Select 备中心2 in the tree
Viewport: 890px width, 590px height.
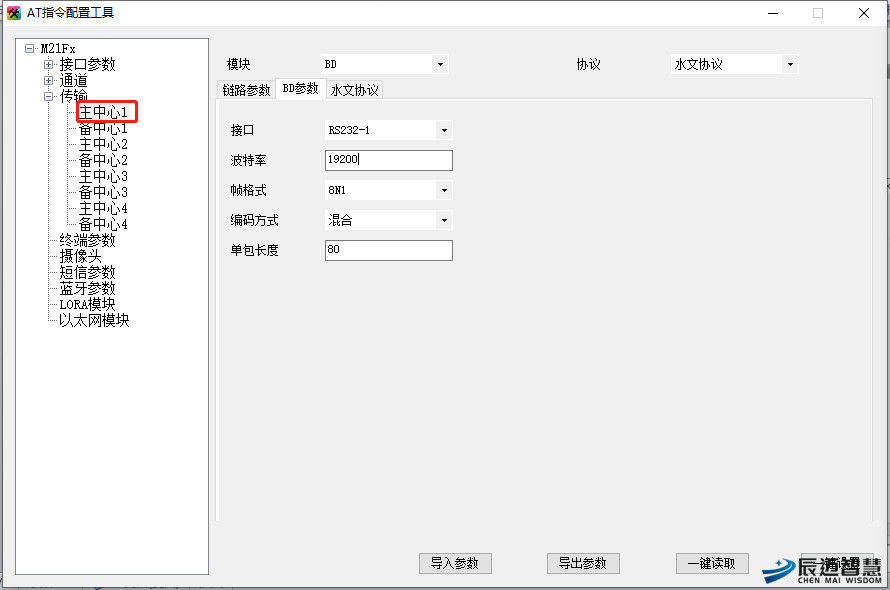[103, 160]
